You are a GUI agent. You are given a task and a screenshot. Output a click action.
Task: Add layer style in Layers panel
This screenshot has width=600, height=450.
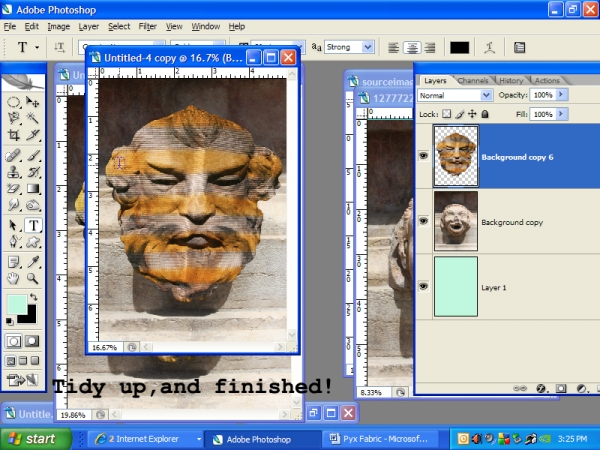pyautogui.click(x=541, y=388)
